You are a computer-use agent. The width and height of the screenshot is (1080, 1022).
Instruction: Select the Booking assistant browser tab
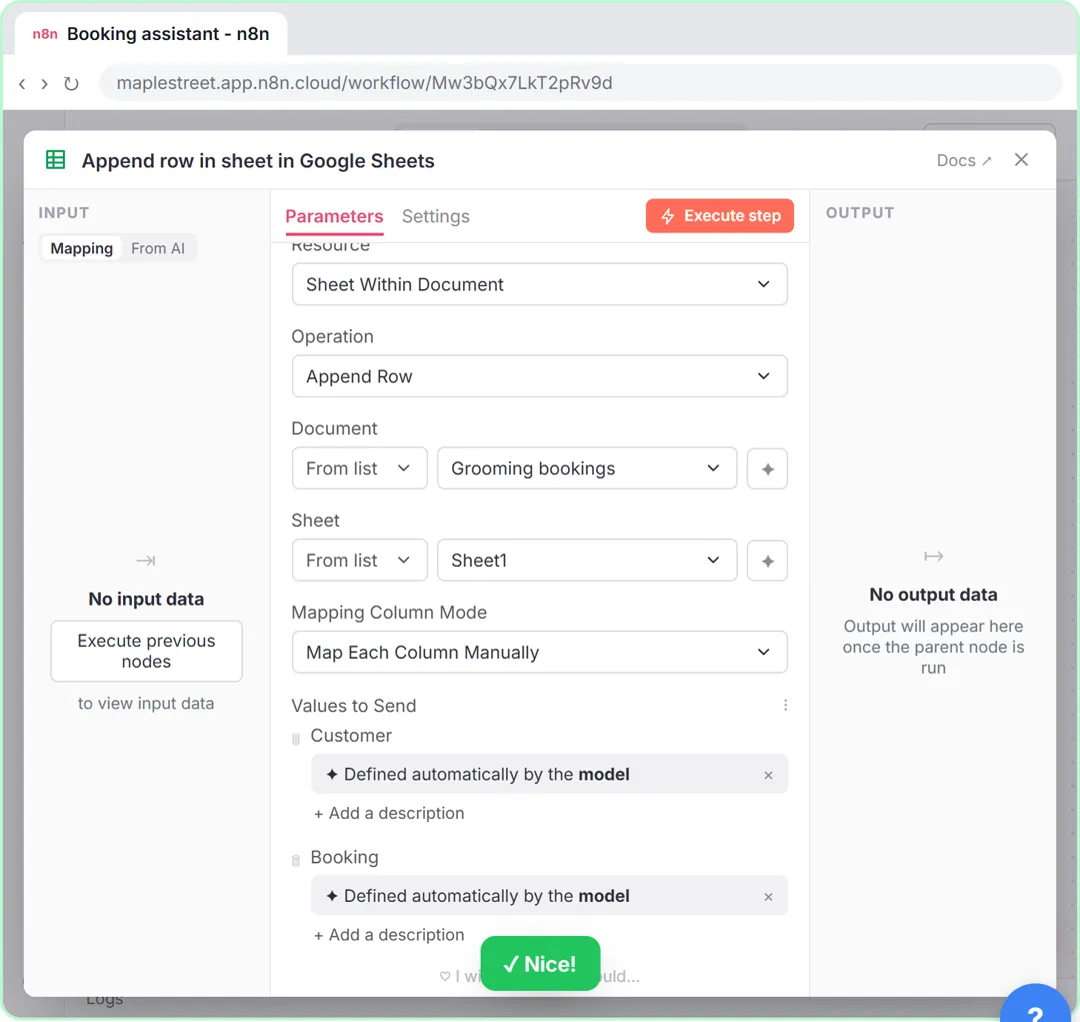coord(151,34)
